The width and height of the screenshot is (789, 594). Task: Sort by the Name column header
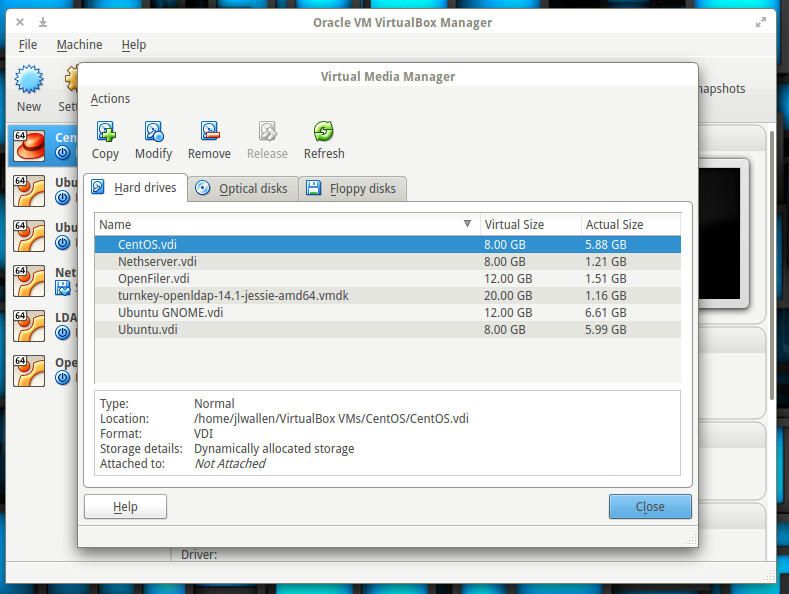(287, 225)
